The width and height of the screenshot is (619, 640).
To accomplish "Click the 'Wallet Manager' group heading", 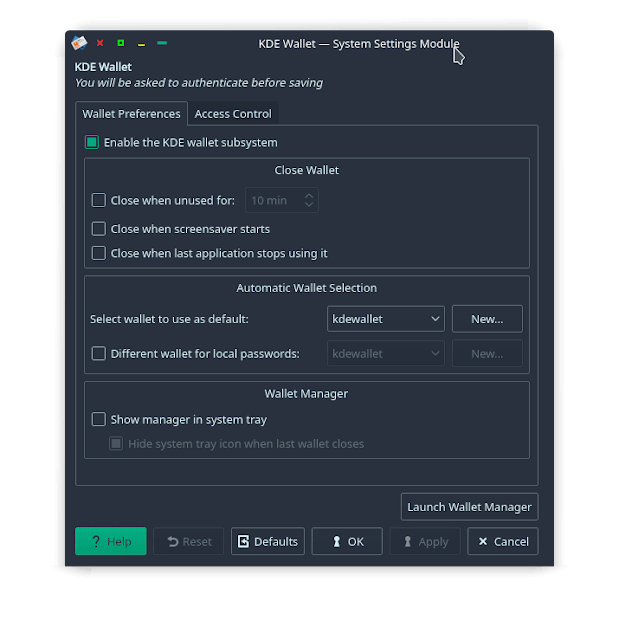I will (306, 394).
